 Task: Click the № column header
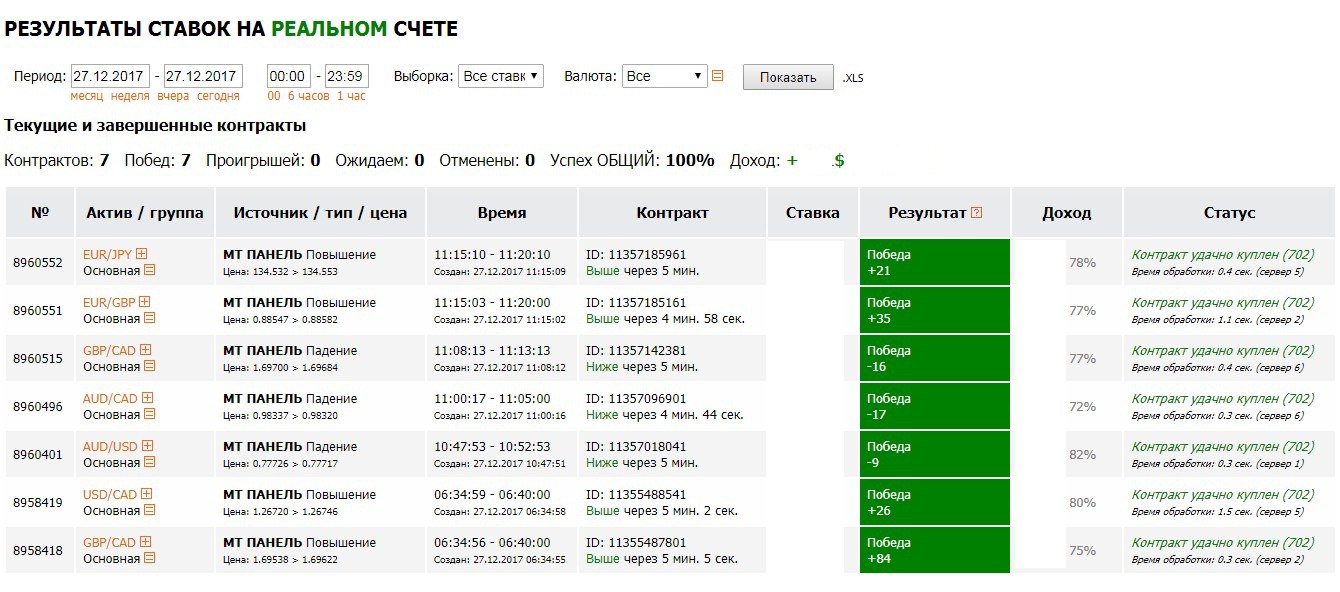coord(40,213)
